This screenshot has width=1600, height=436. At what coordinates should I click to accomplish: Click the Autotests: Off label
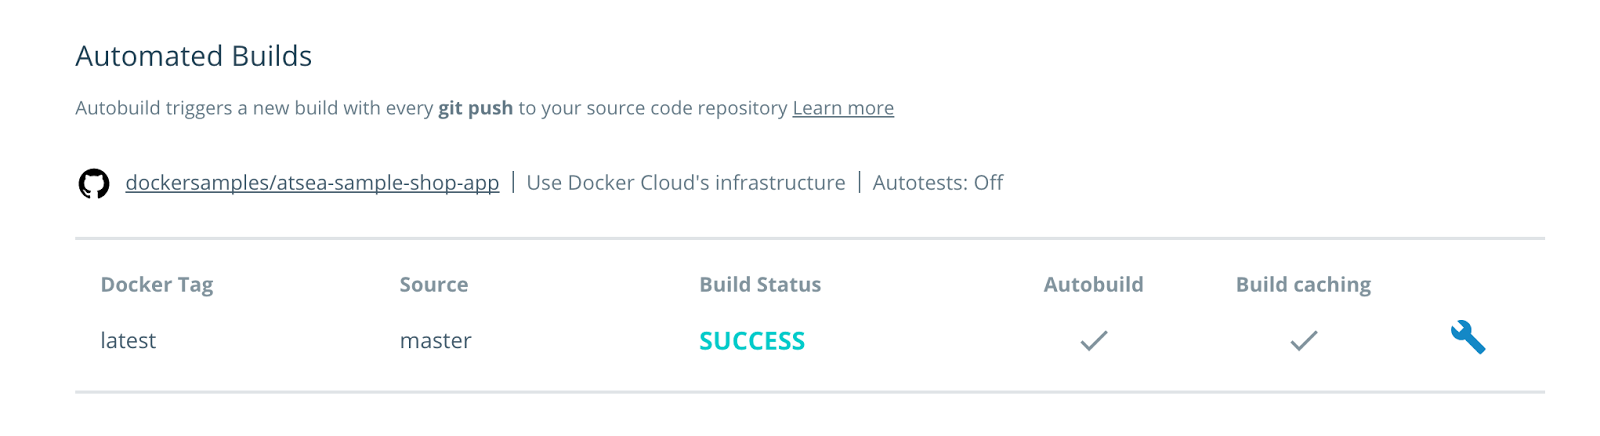[938, 183]
